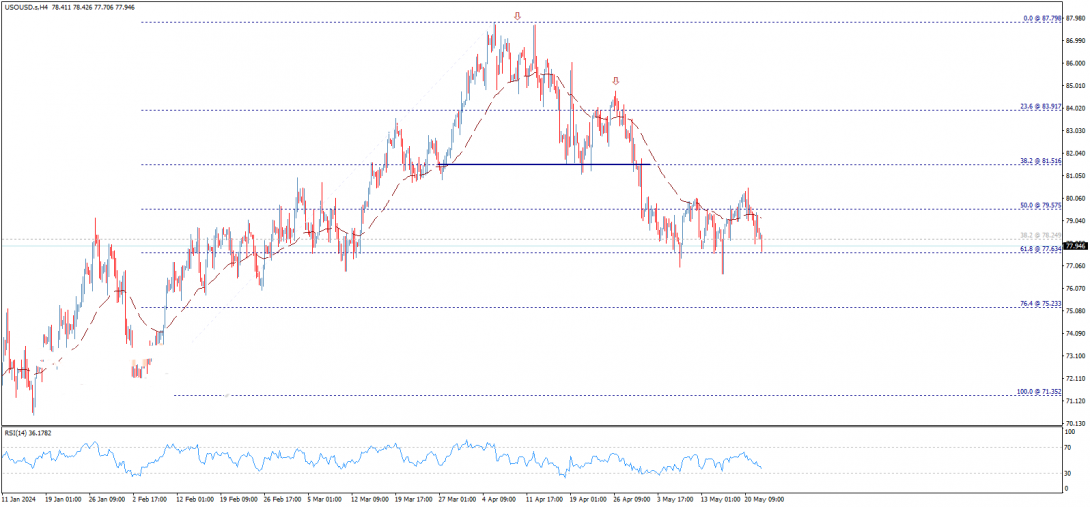Image resolution: width=1090 pixels, height=507 pixels.
Task: Click the 87.980 price axis value
Action: coord(1075,19)
